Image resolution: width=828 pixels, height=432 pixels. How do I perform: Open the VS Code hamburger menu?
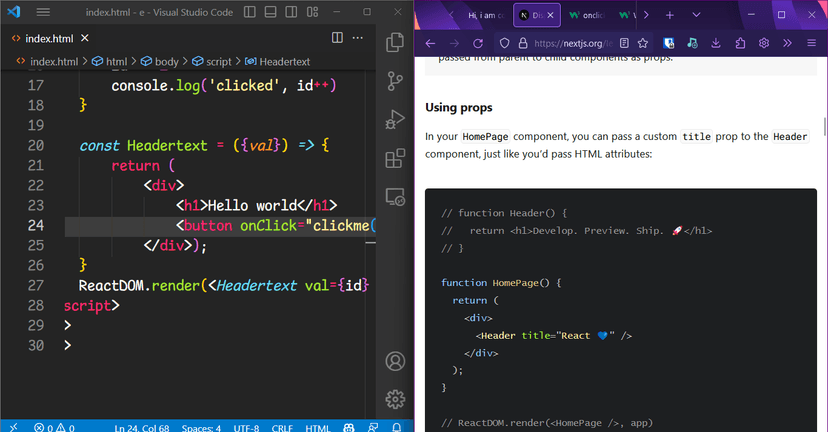[x=43, y=12]
